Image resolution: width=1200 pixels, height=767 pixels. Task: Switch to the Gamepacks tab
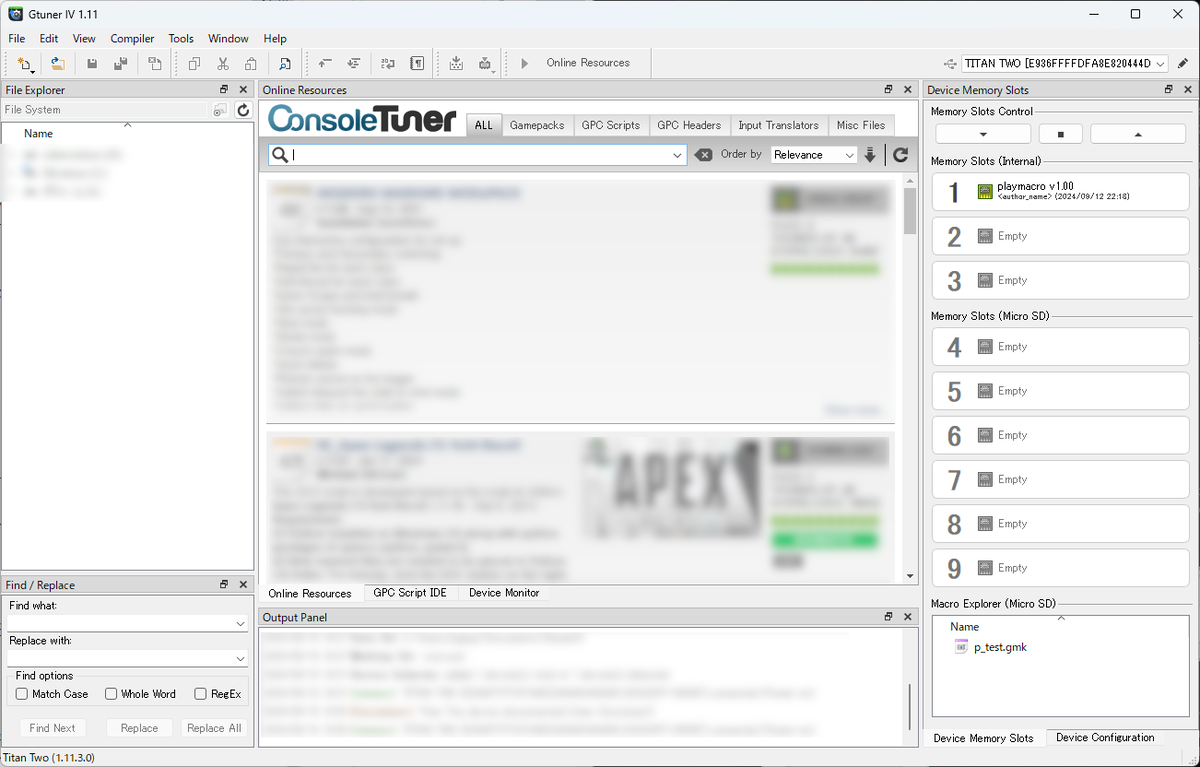537,126
